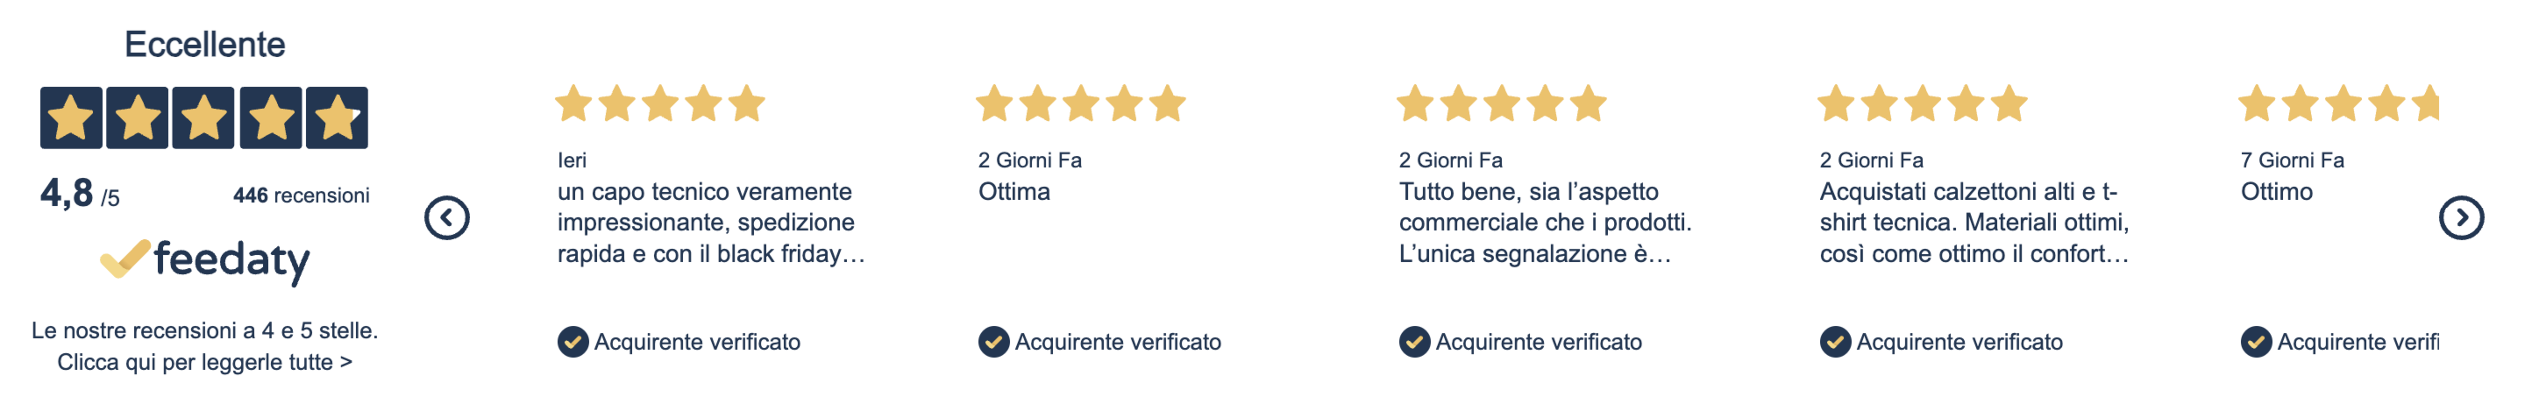Viewport: 2532px width, 416px height.
Task: Click star rating above the Ieri review
Action: (660, 104)
